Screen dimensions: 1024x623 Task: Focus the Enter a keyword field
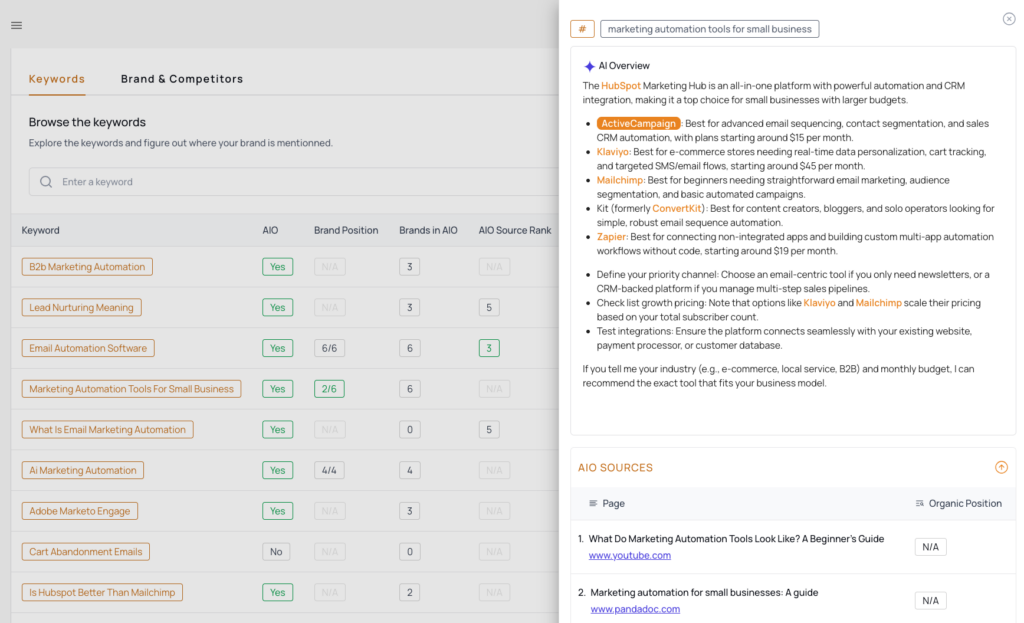(294, 182)
